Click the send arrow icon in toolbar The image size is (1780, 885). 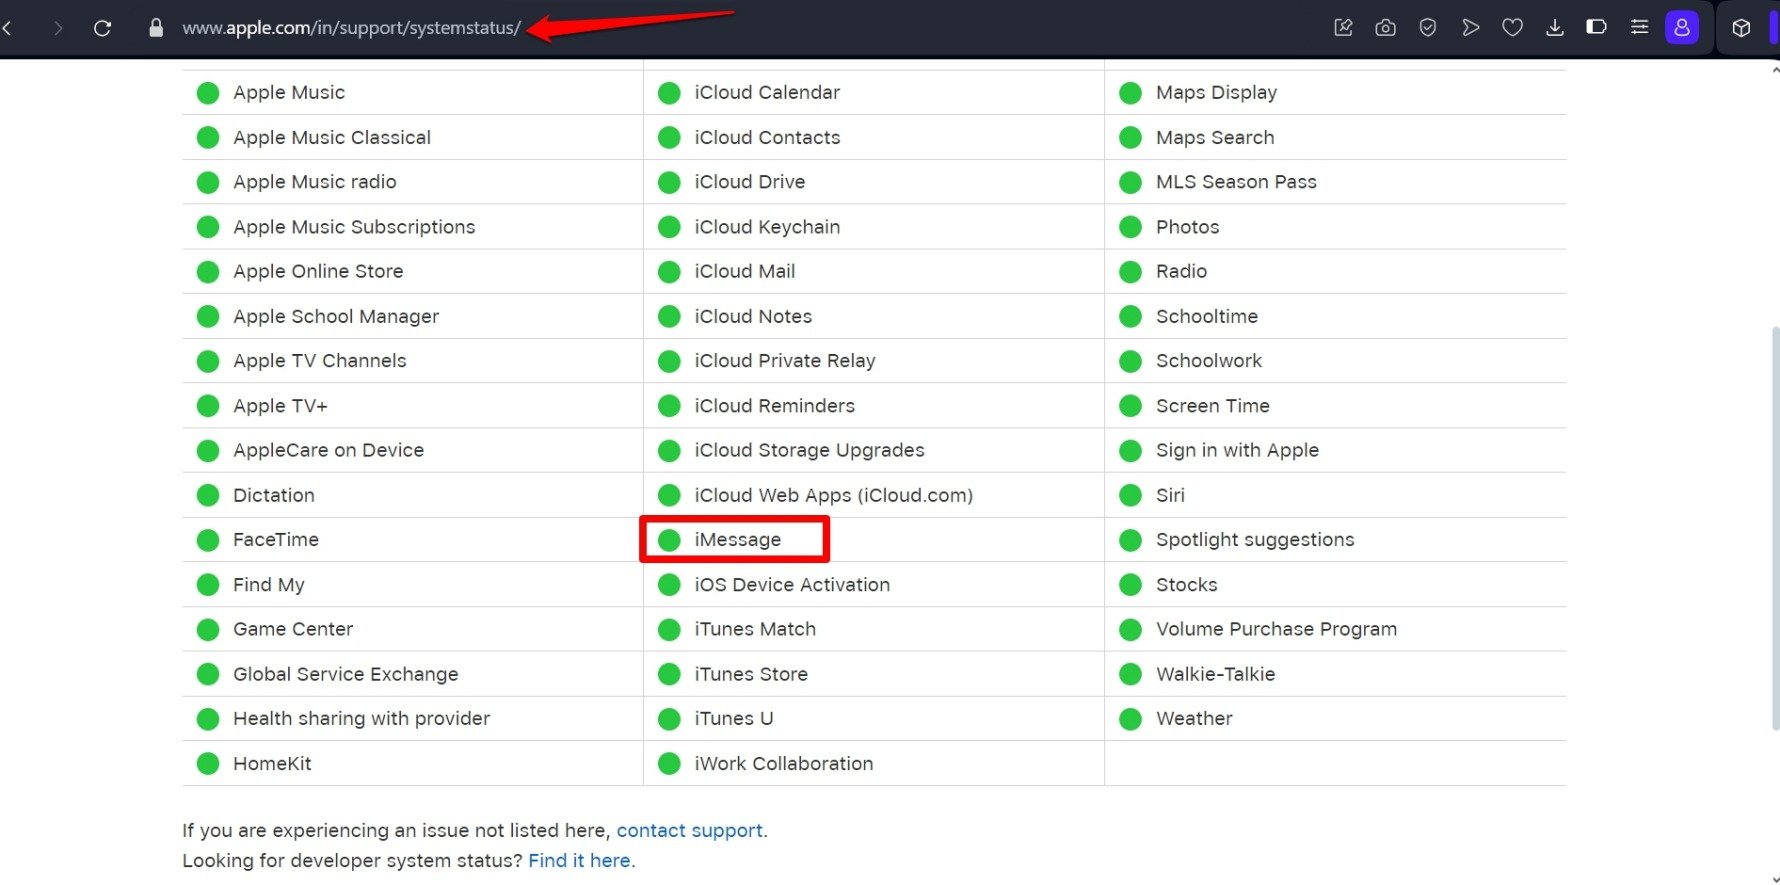[x=1470, y=28]
